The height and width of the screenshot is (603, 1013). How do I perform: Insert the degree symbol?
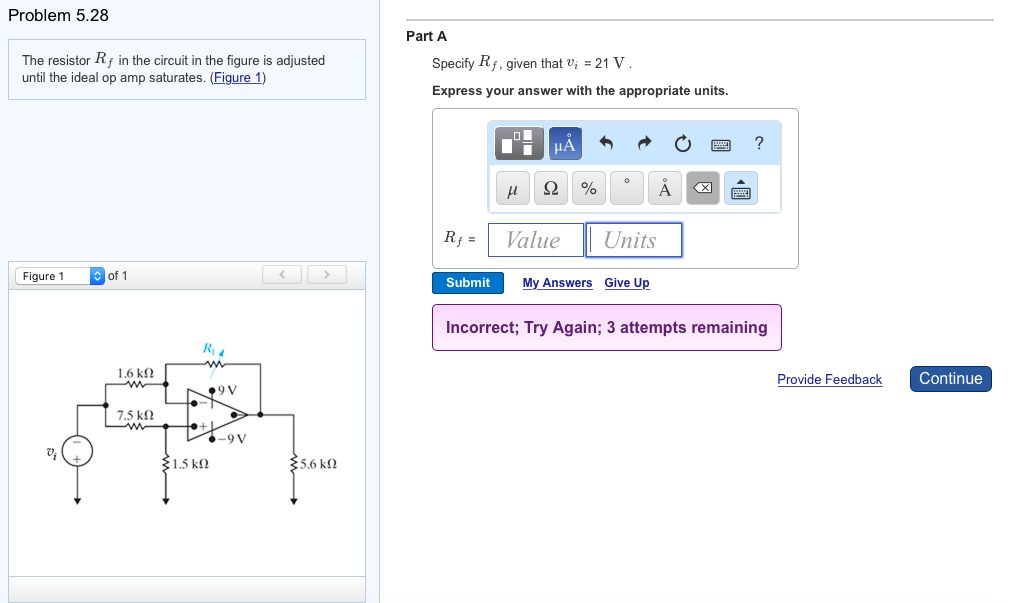click(626, 188)
